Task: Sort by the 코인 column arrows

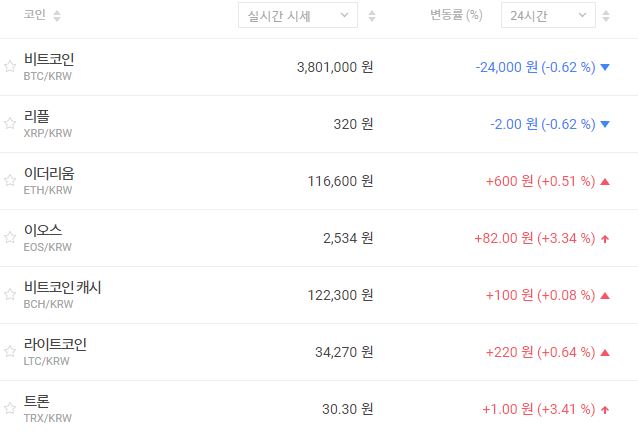Action: coord(56,16)
